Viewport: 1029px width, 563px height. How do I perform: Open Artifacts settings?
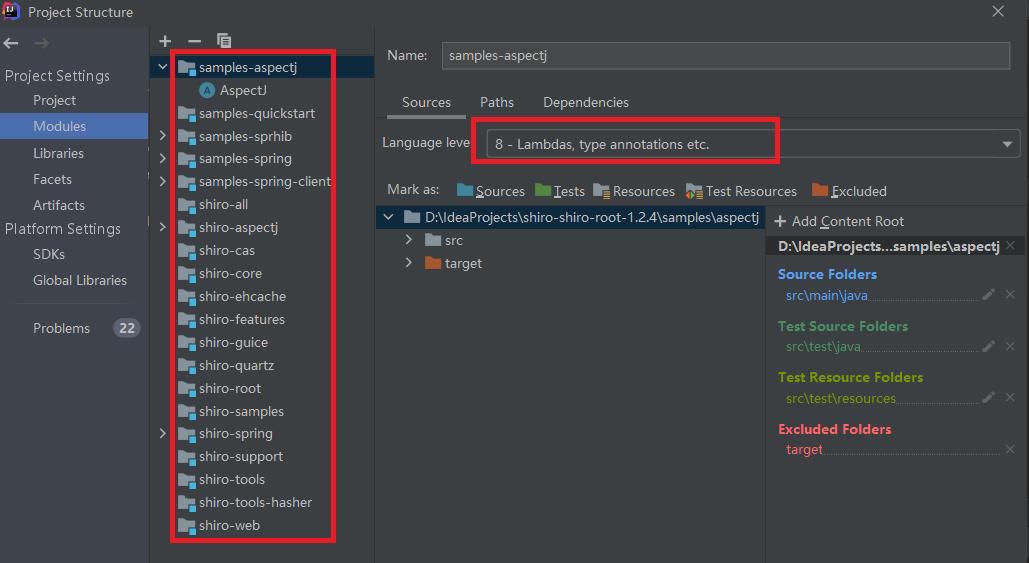pyautogui.click(x=59, y=205)
